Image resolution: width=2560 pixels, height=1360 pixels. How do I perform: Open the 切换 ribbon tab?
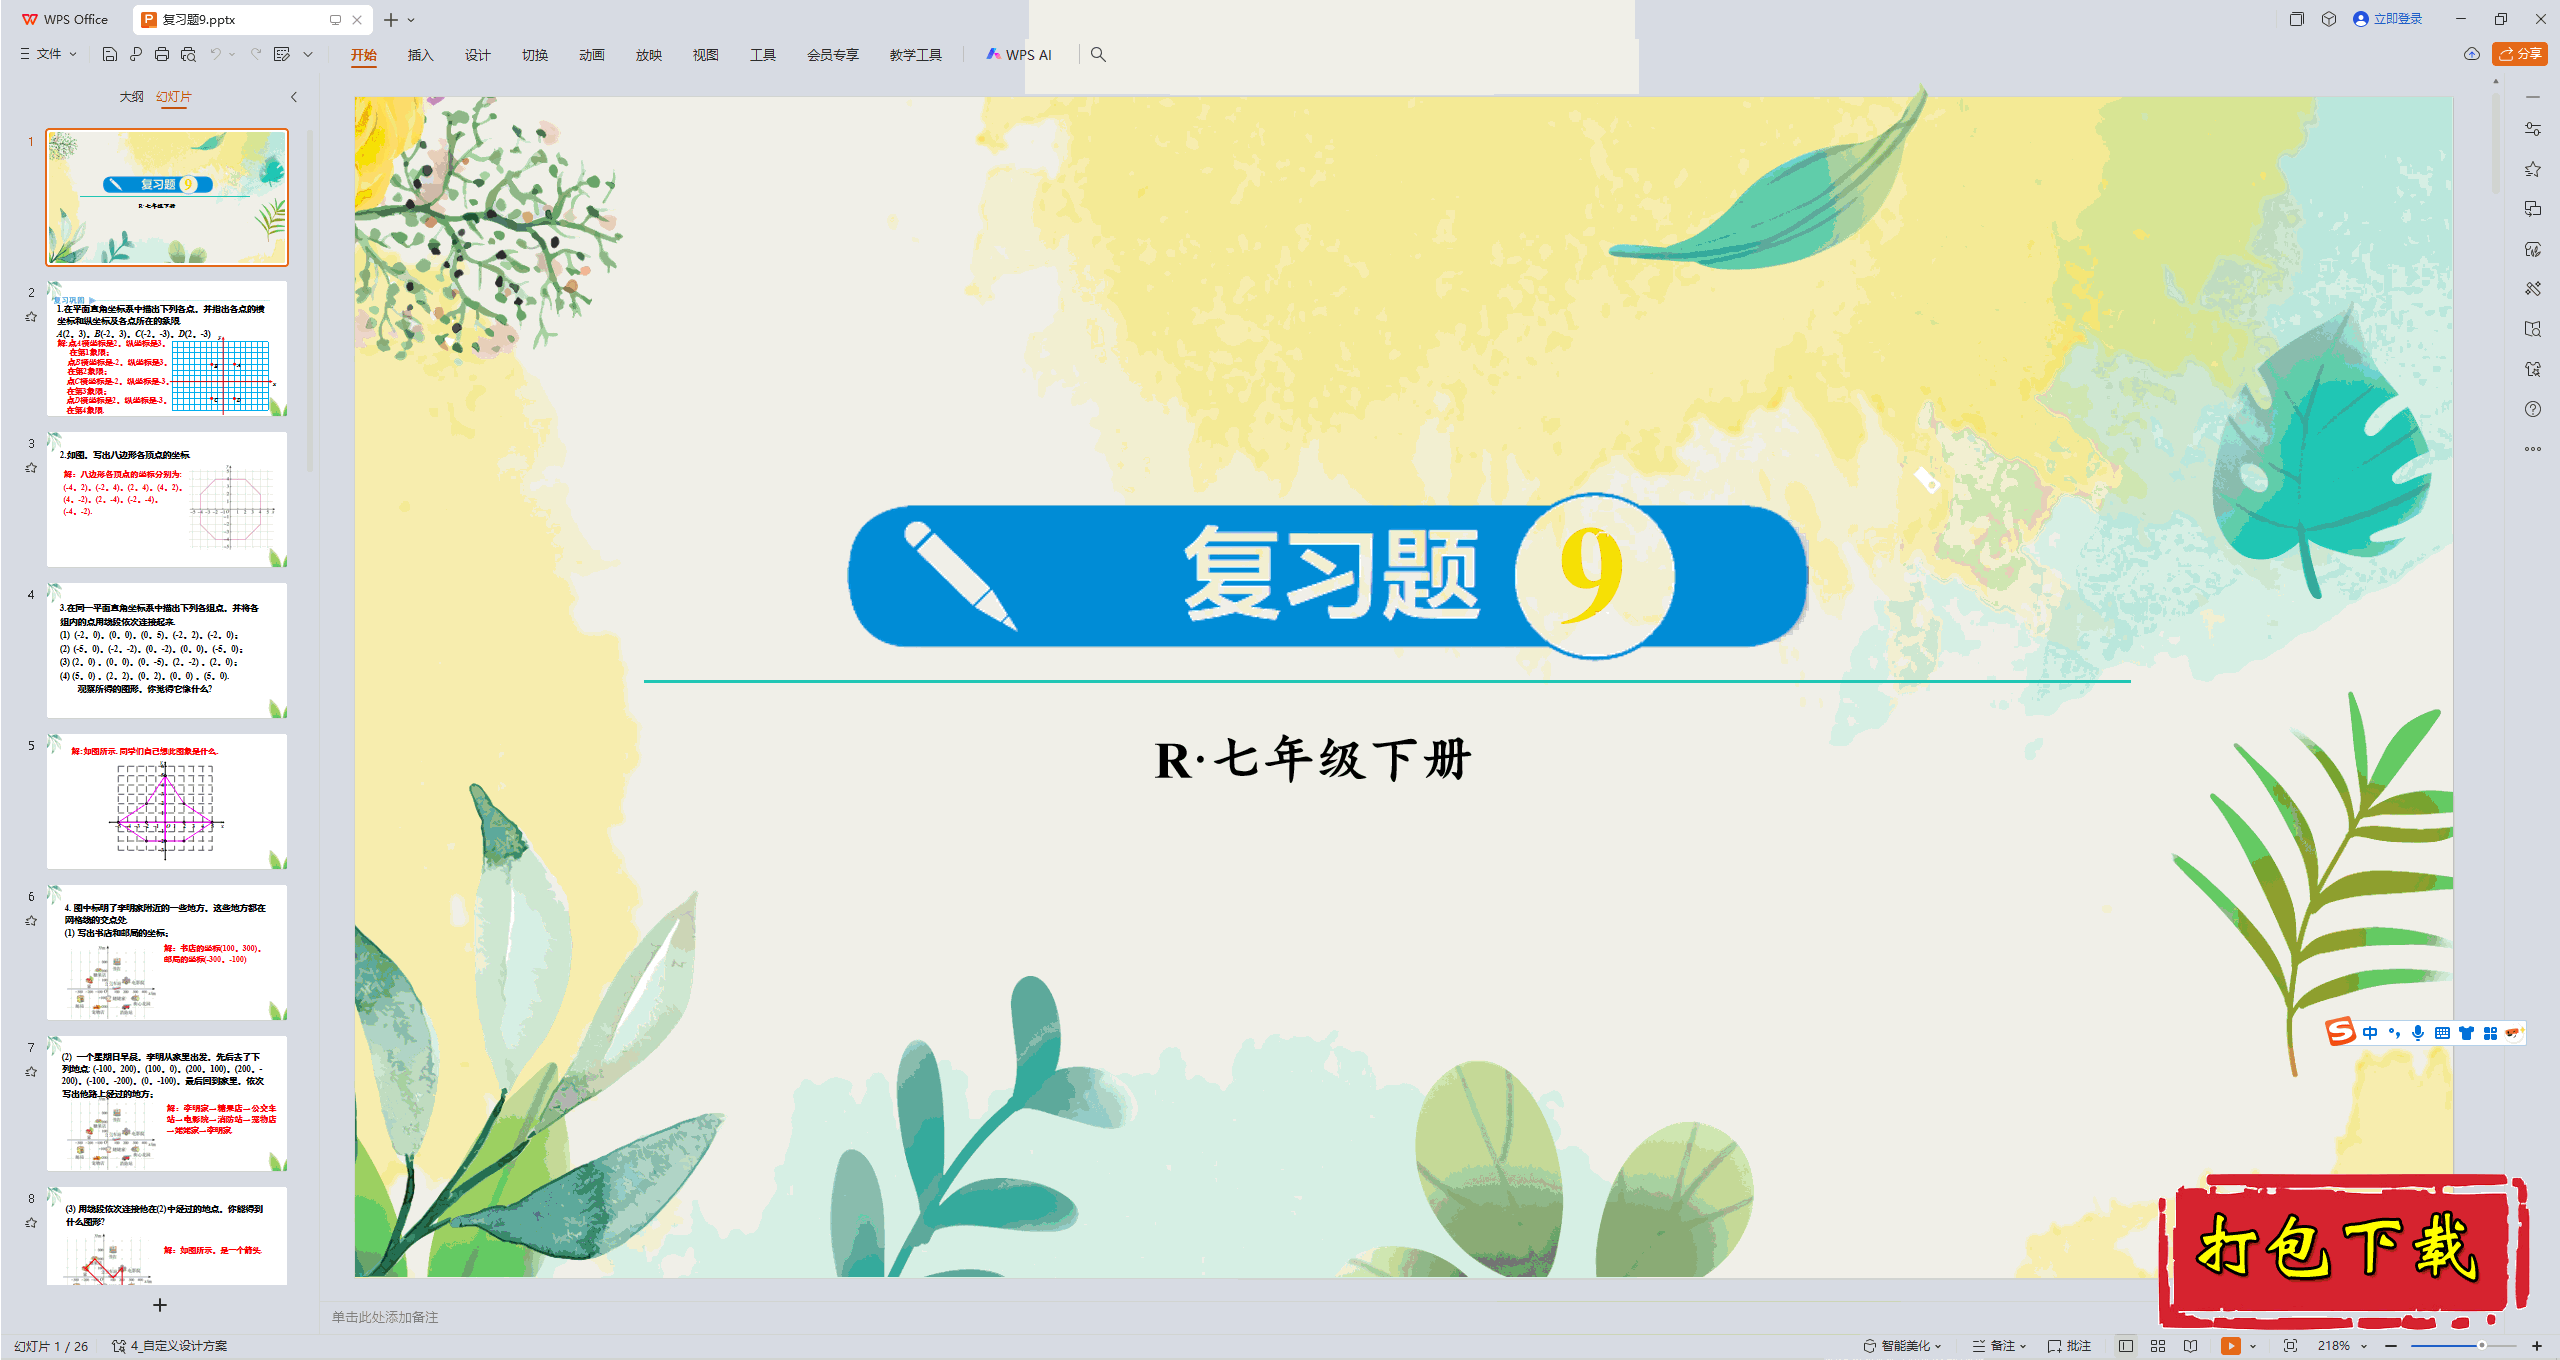point(535,55)
